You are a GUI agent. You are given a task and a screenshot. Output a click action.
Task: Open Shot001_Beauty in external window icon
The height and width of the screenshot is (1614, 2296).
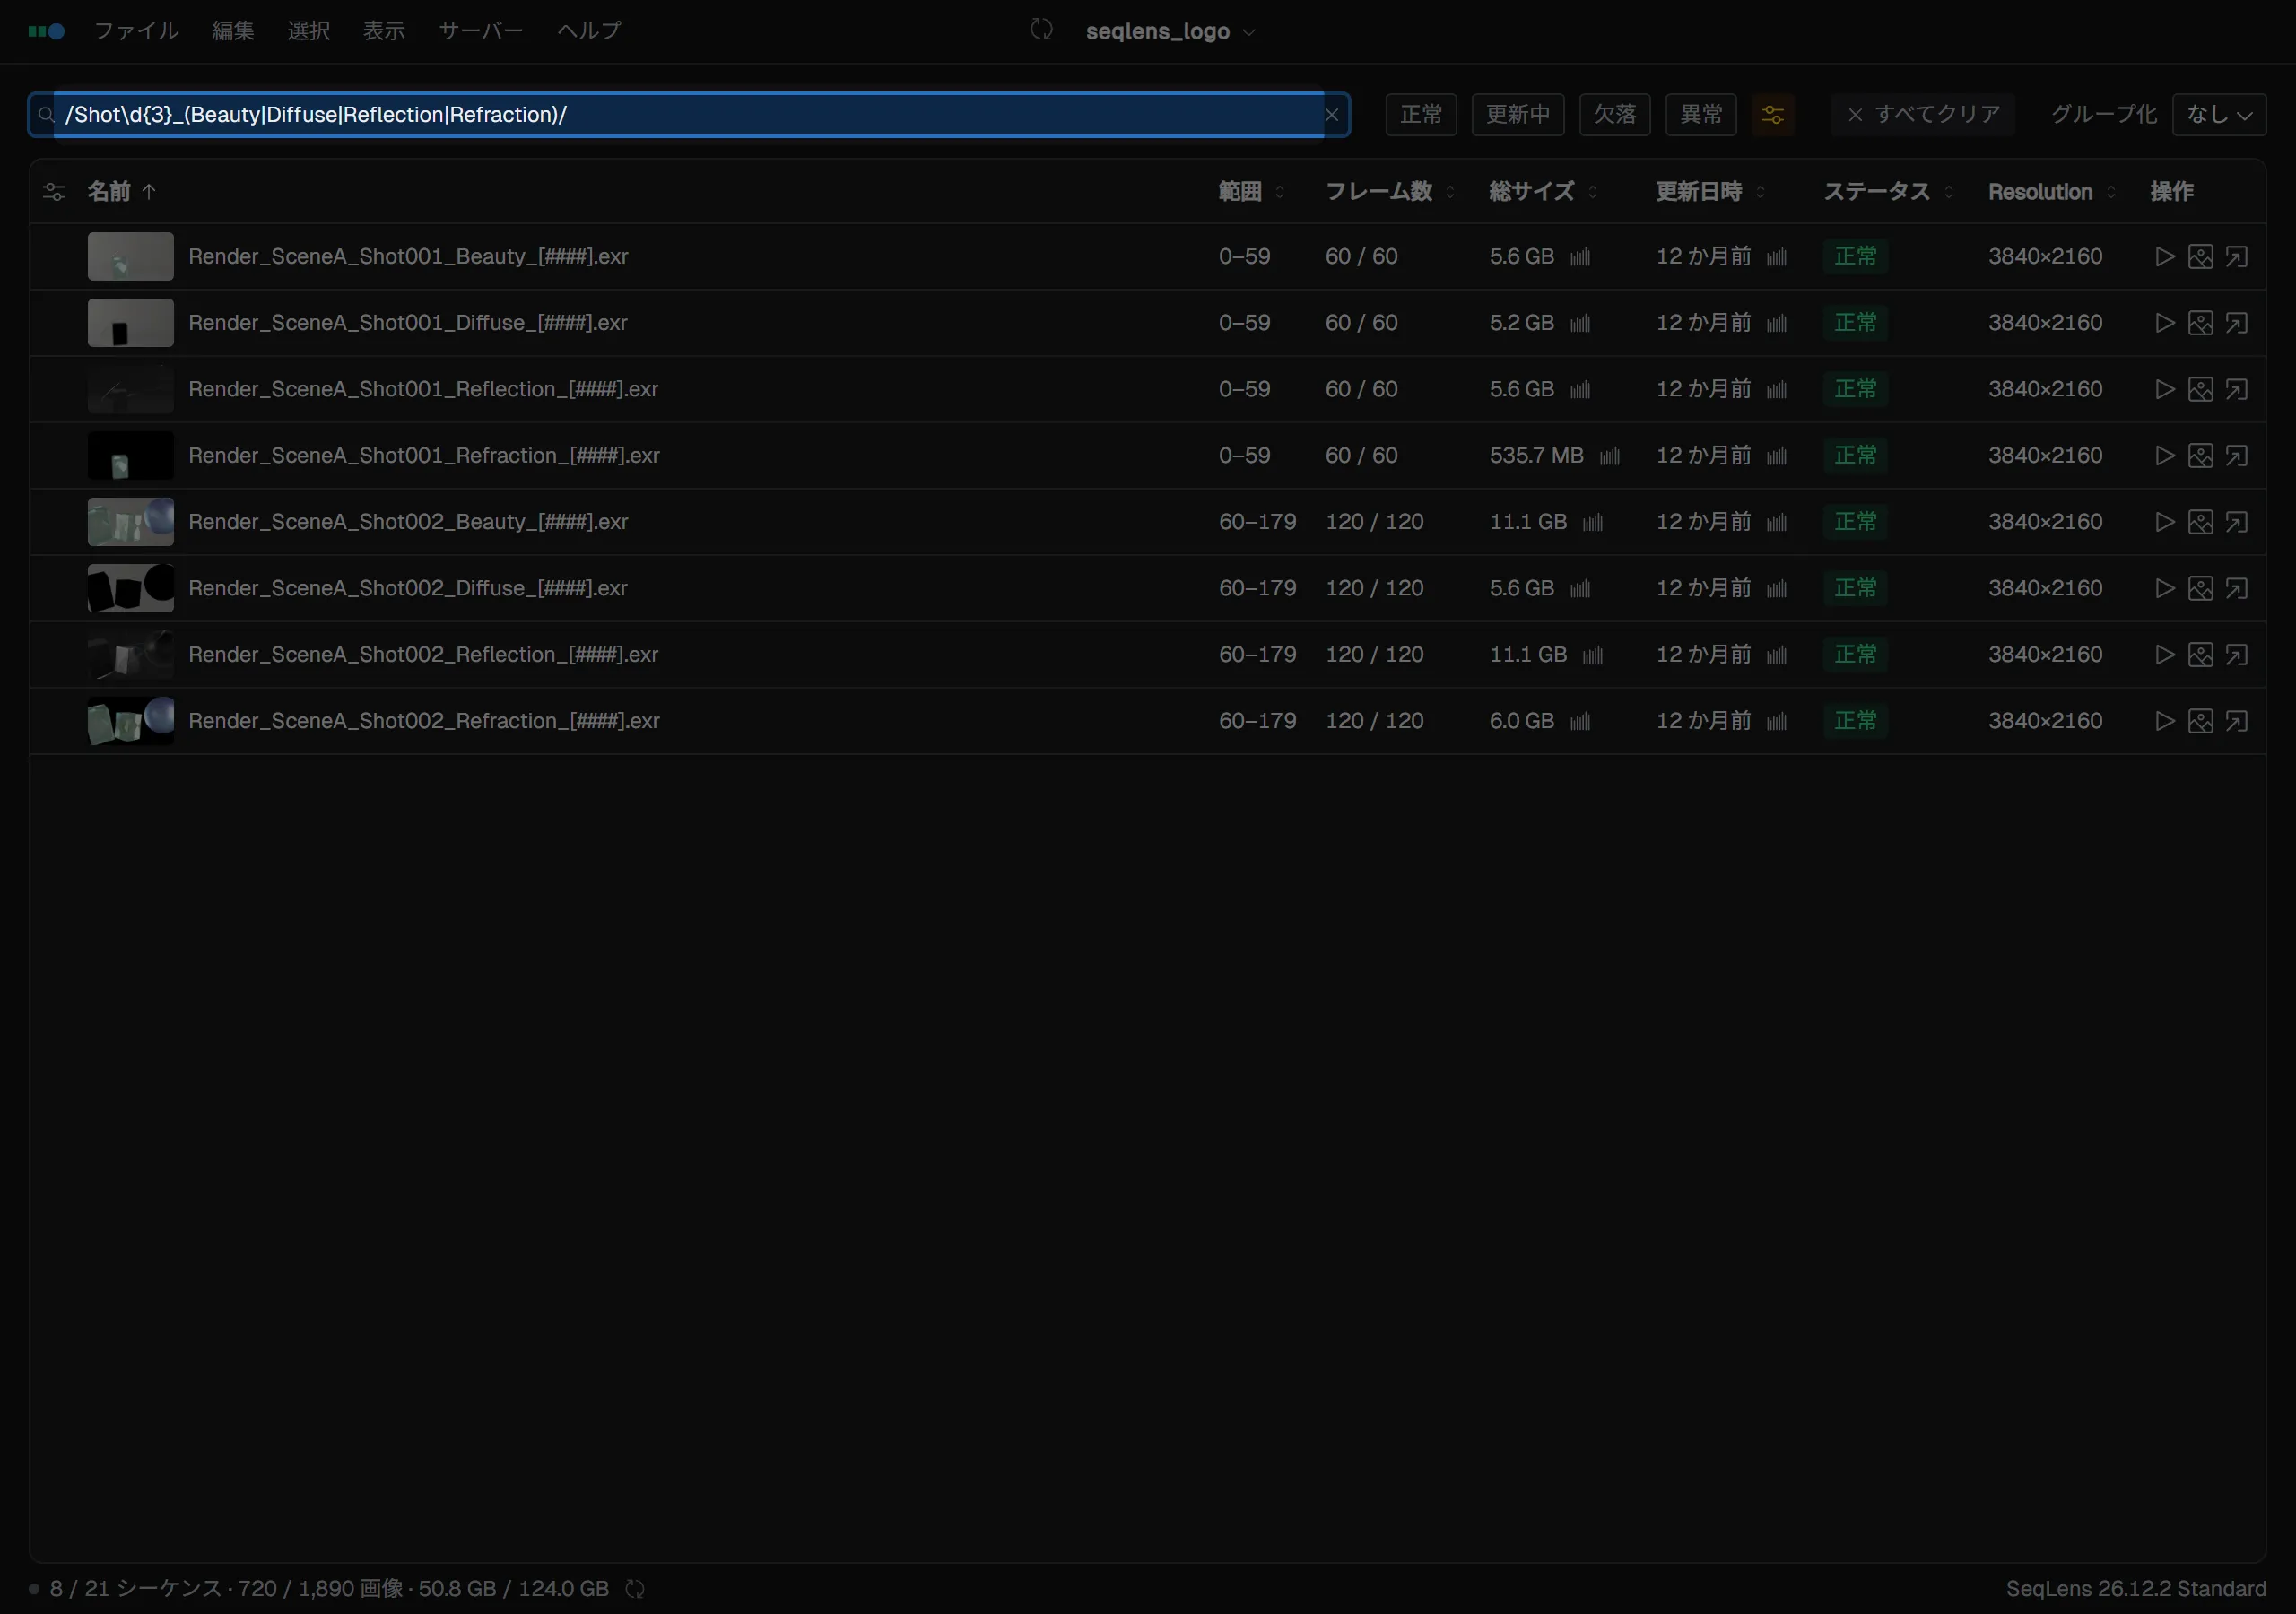coord(2237,257)
